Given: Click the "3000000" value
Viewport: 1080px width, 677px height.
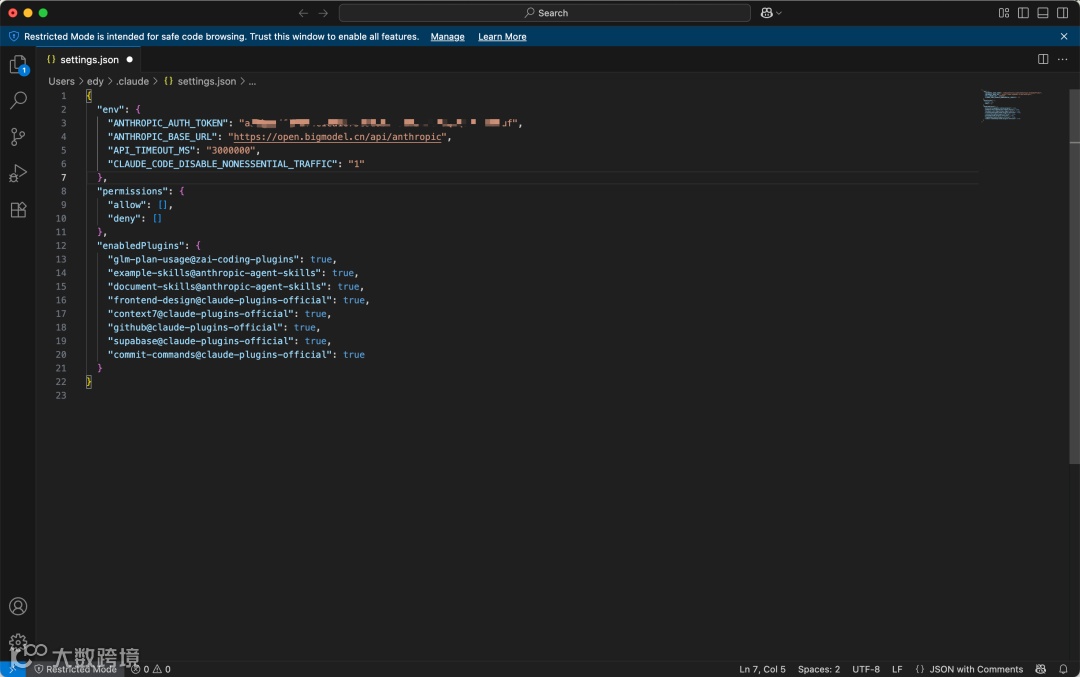Looking at the screenshot, I should point(231,150).
